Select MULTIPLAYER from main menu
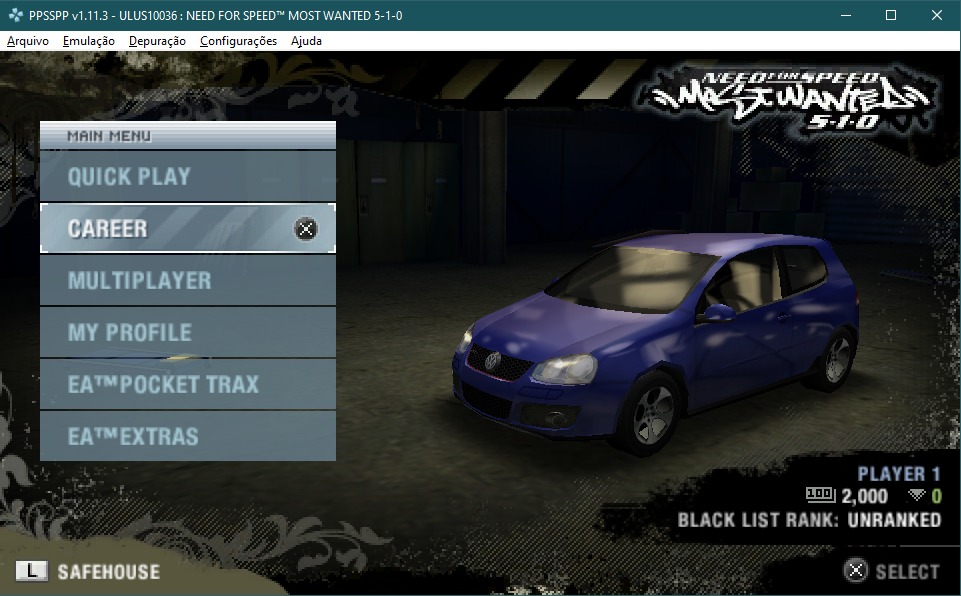Viewport: 961px width, 596px height. [x=188, y=280]
